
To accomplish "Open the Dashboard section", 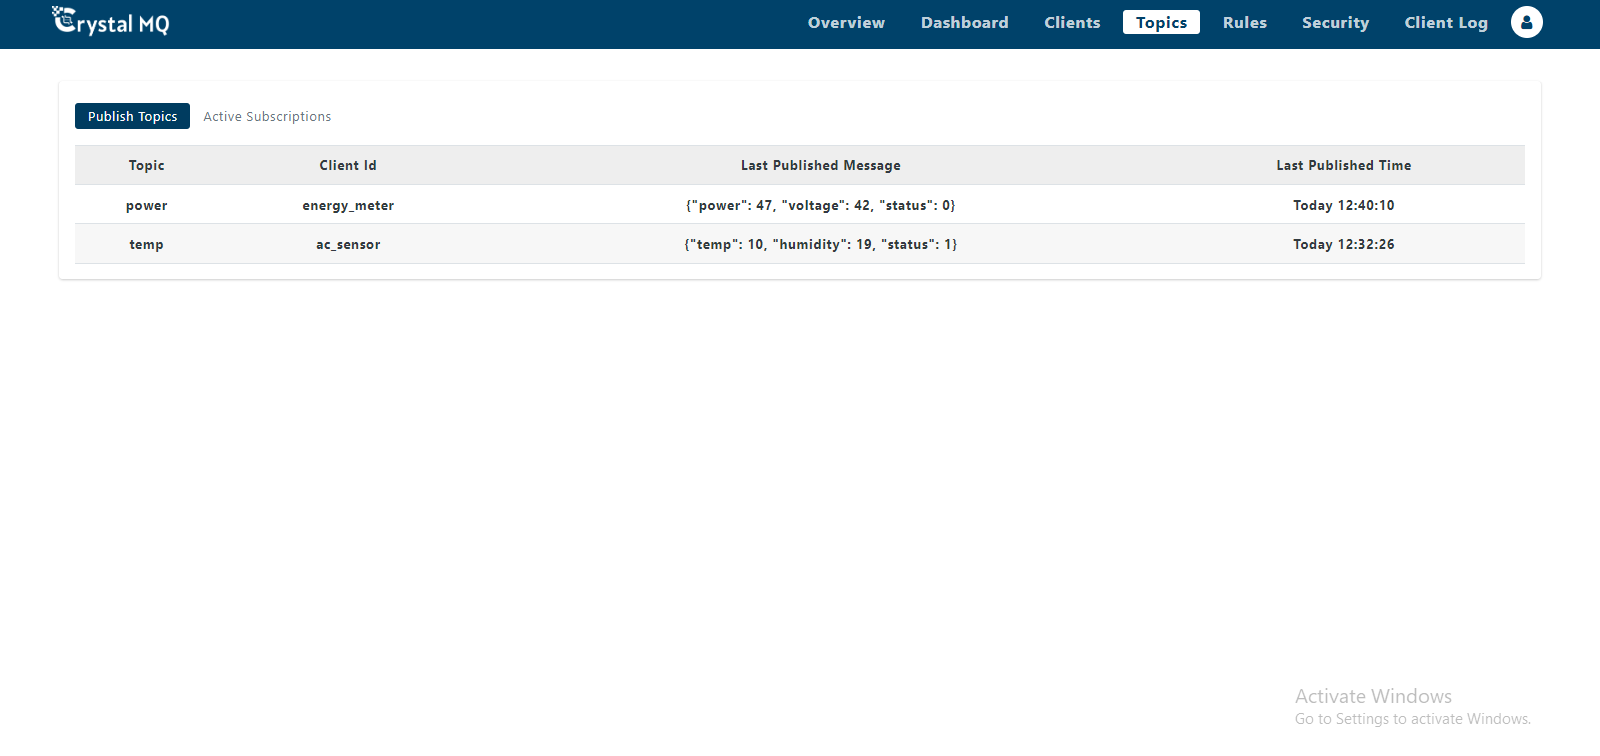I will click(x=964, y=22).
